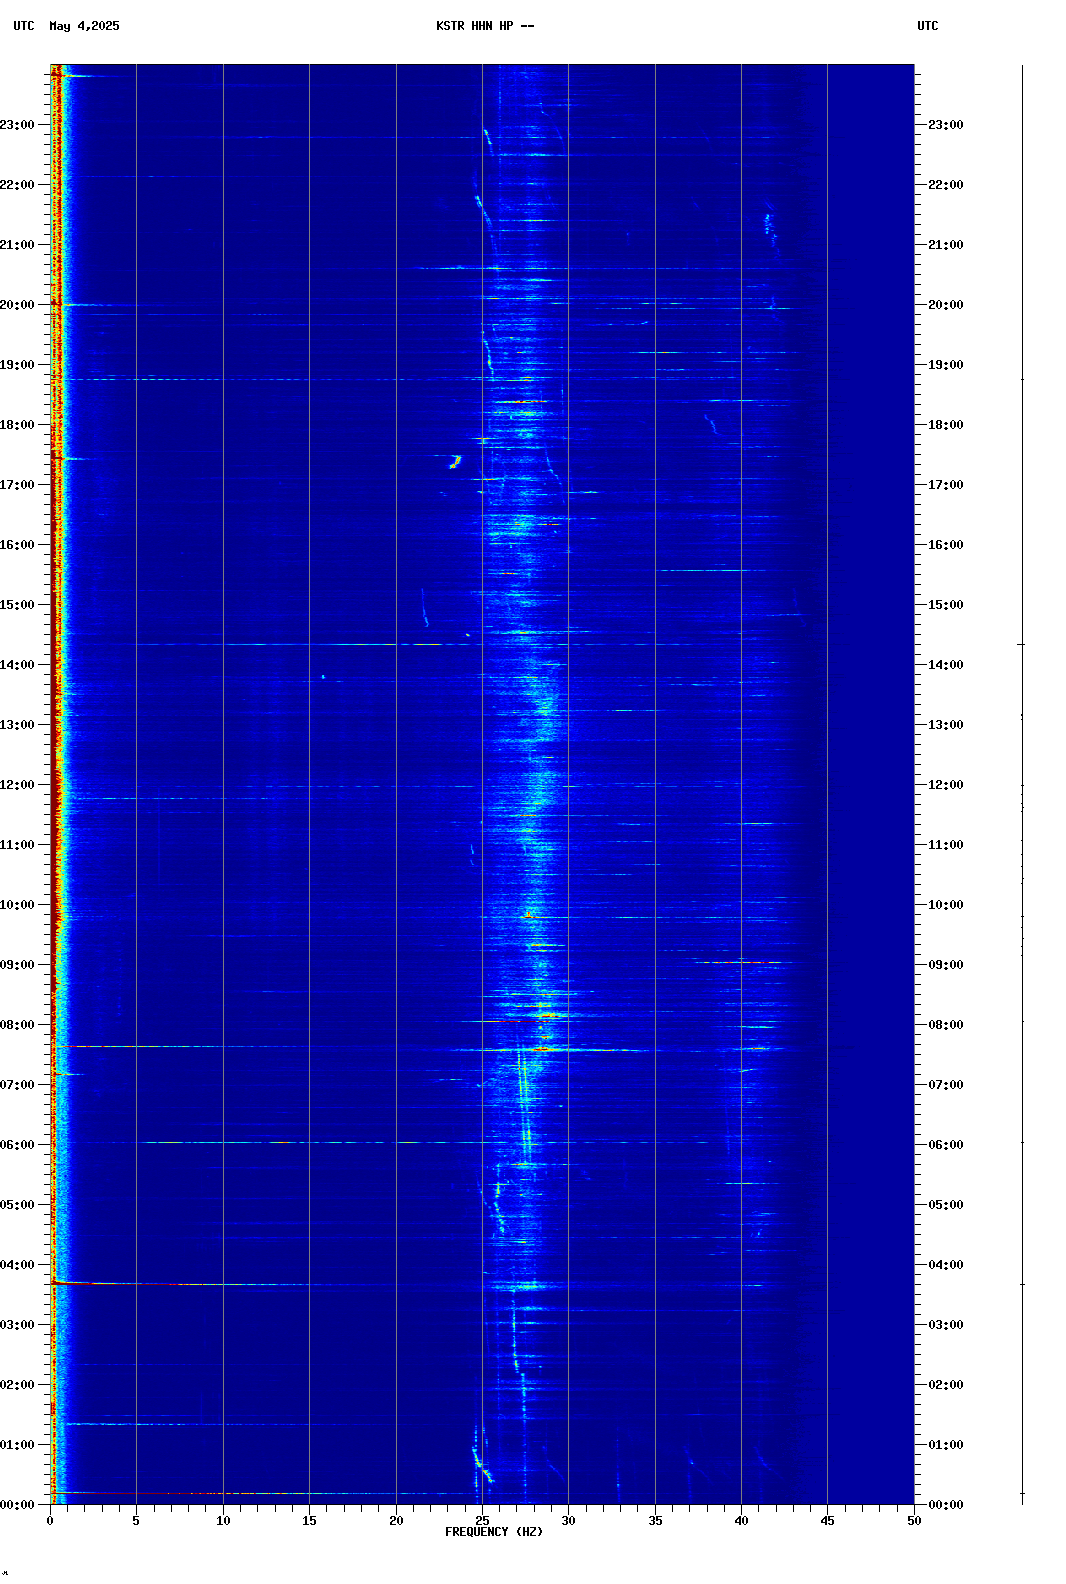Click the 'FREQUENCY (HZ)' axis label
This screenshot has width=1066, height=1584.
click(x=494, y=1532)
